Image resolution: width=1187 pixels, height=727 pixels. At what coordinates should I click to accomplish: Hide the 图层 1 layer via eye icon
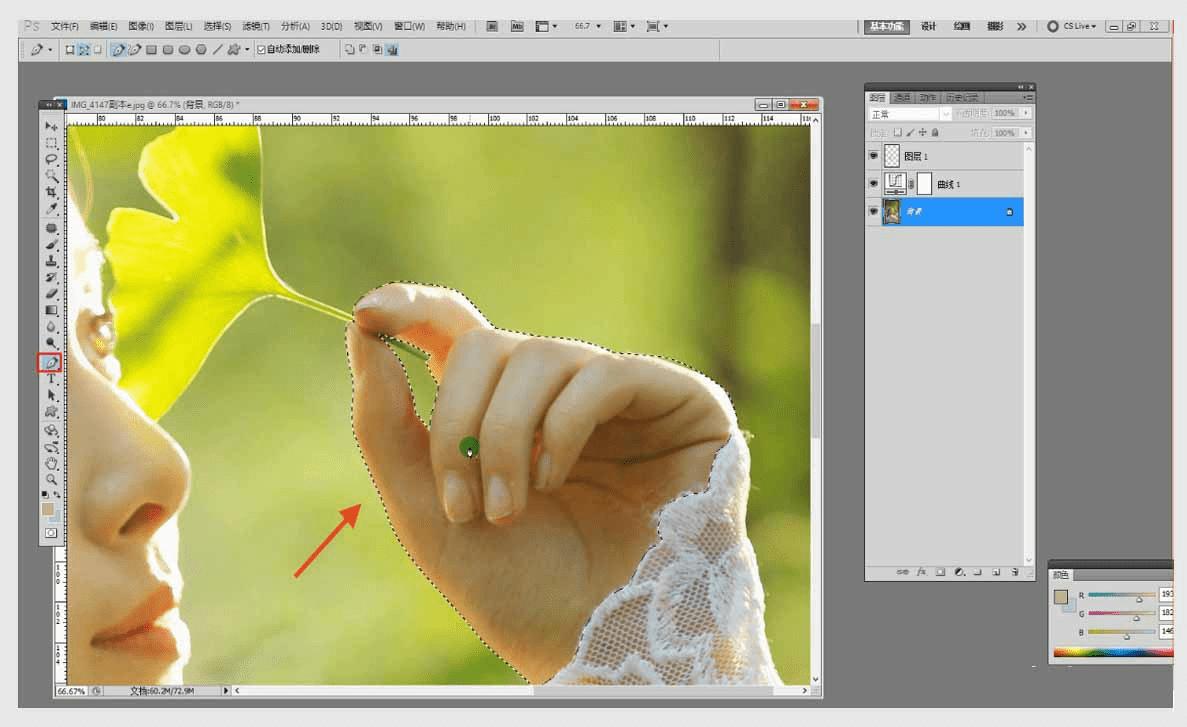coord(874,157)
